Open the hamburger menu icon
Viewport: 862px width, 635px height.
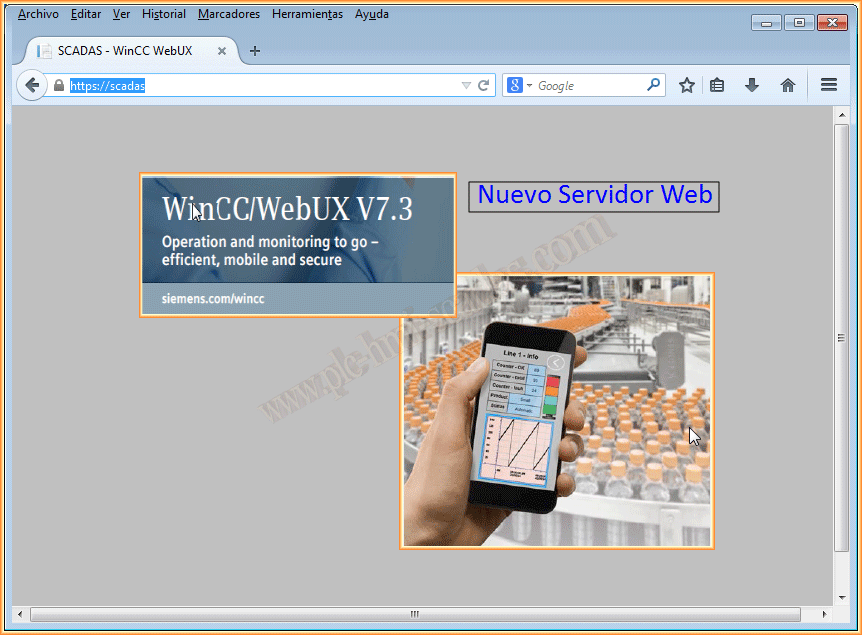pos(828,86)
